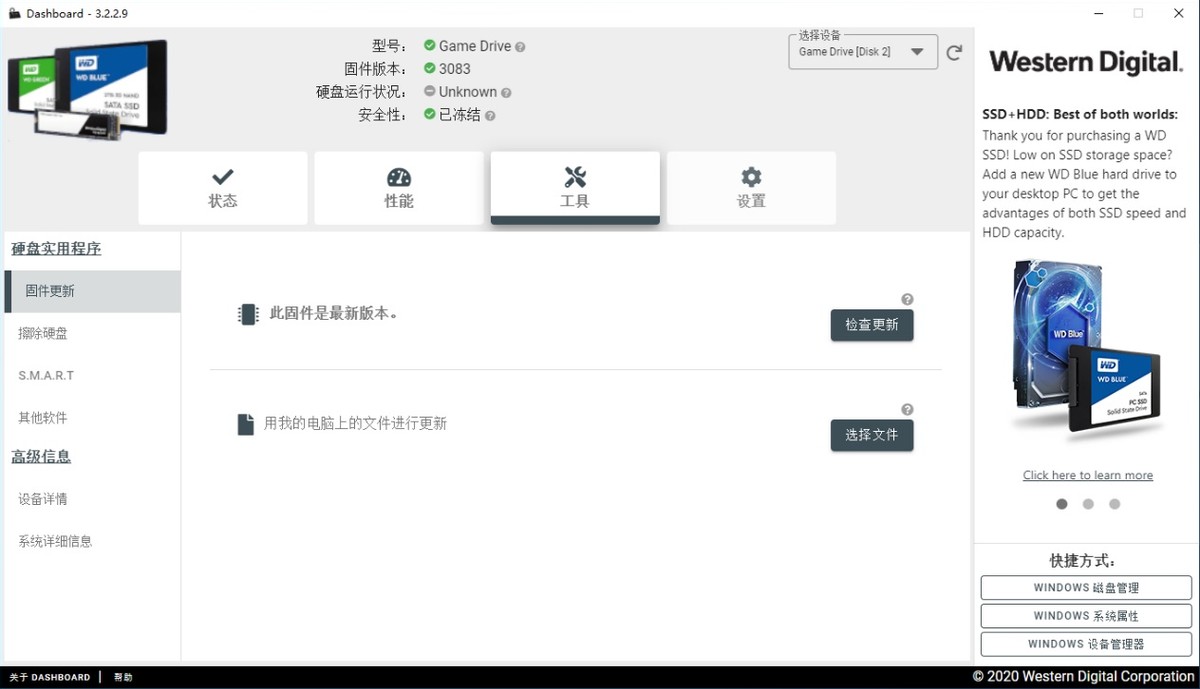Select the second carousel dot under the ad

coord(1088,504)
